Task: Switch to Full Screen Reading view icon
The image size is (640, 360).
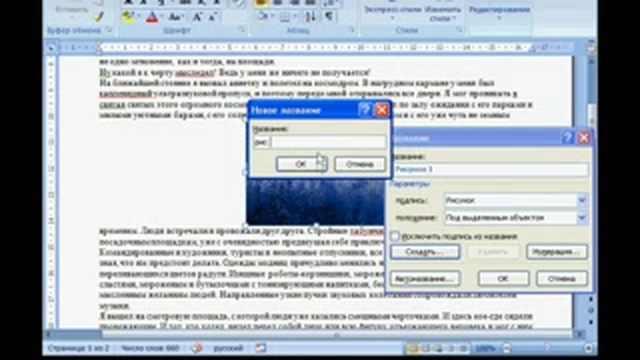Action: pyautogui.click(x=426, y=348)
